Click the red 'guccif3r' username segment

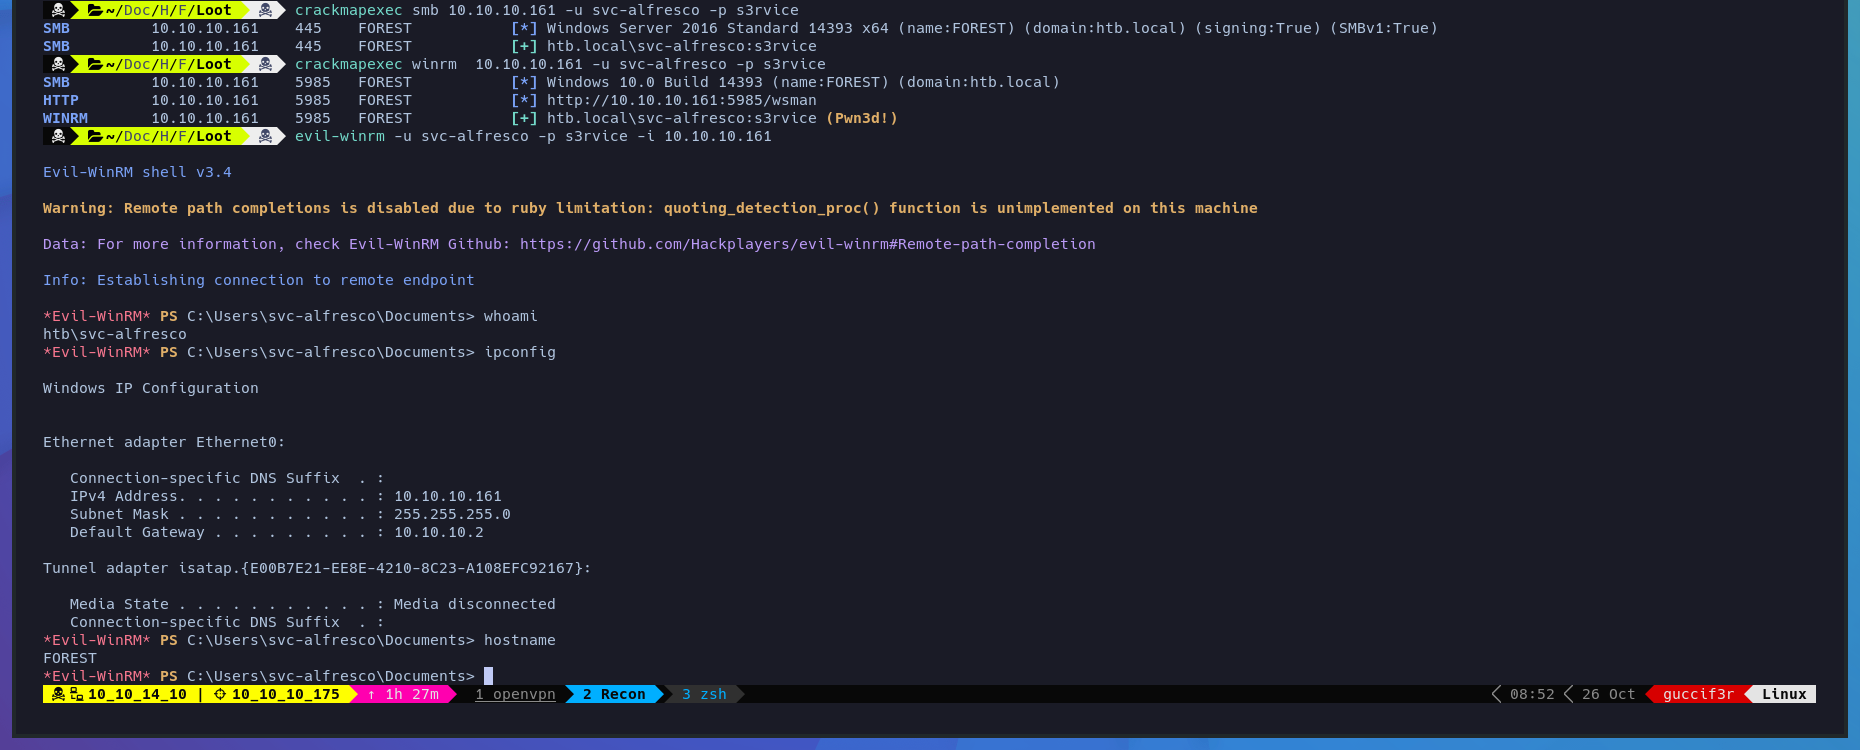[1698, 694]
